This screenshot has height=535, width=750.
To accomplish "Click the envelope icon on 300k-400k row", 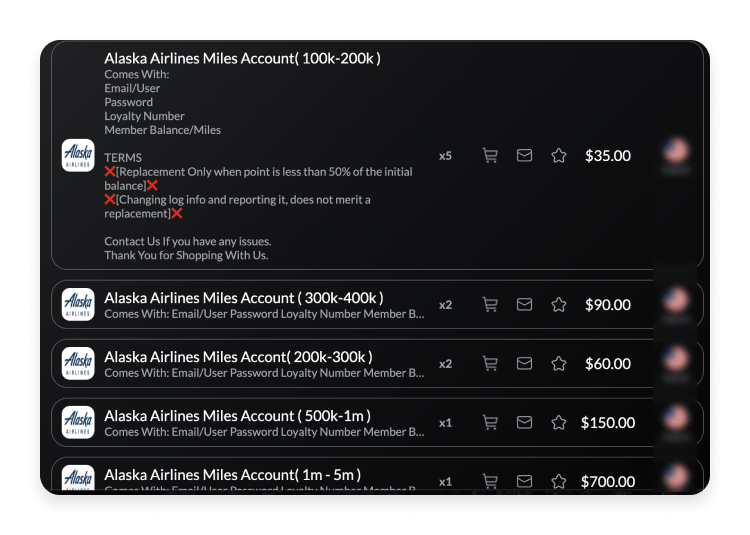I will (524, 304).
